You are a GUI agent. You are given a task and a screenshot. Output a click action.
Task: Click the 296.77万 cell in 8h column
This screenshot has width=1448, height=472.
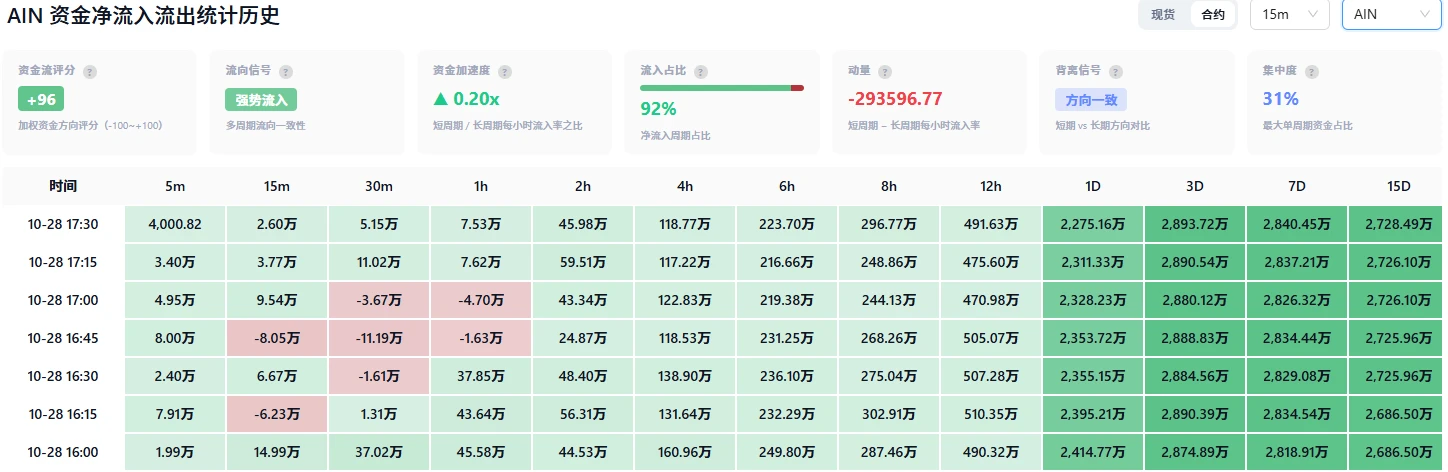coord(889,224)
